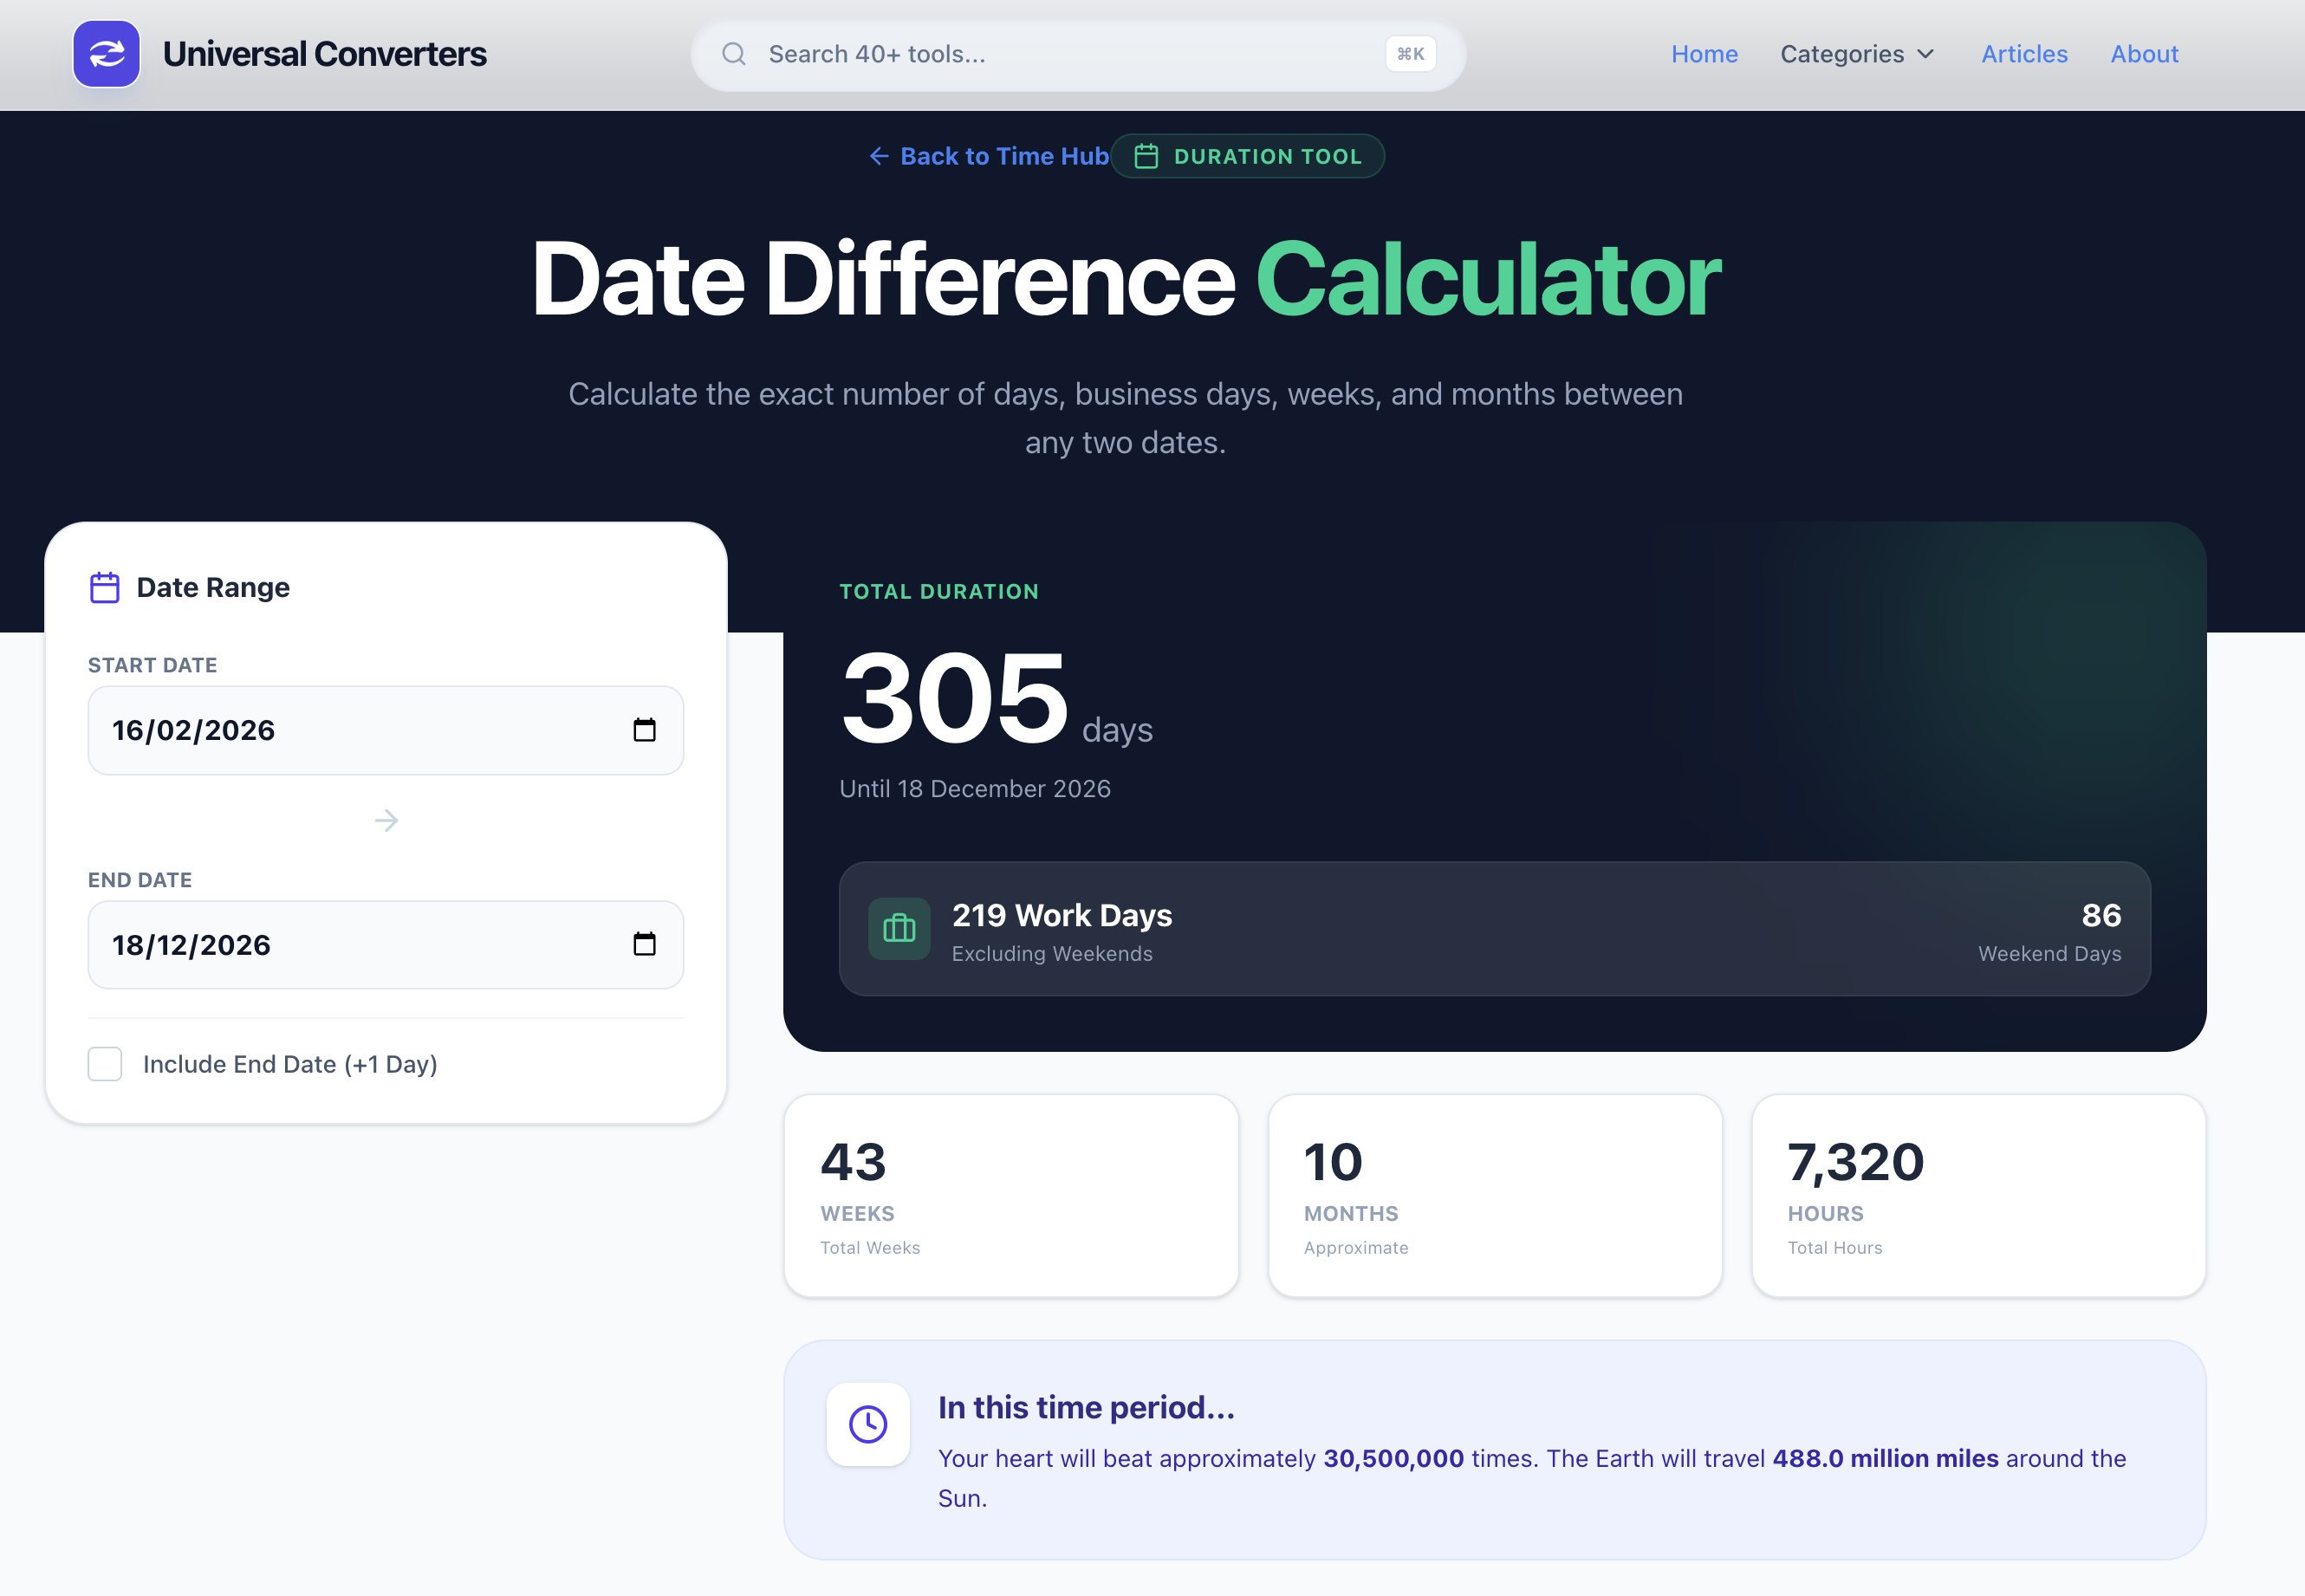Click the calendar icon in the Duration Tool badge
This screenshot has width=2305, height=1596.
pyautogui.click(x=1146, y=156)
